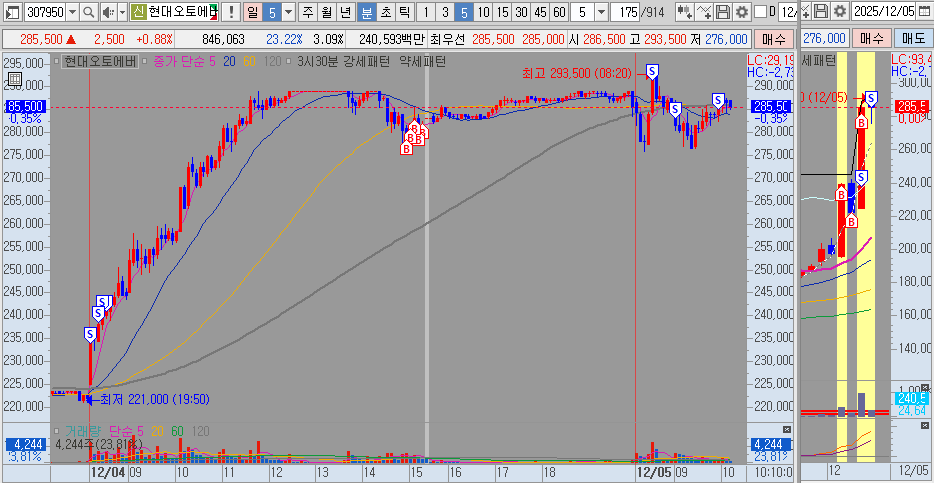
Task: Select the 주 weekly chart period
Action: pos(307,11)
